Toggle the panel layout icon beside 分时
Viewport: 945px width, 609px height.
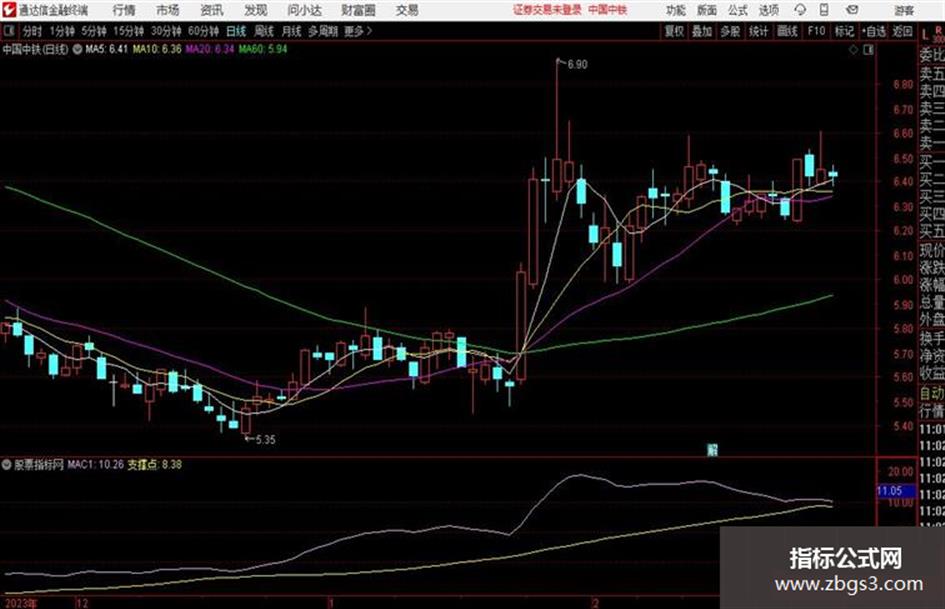[9, 31]
